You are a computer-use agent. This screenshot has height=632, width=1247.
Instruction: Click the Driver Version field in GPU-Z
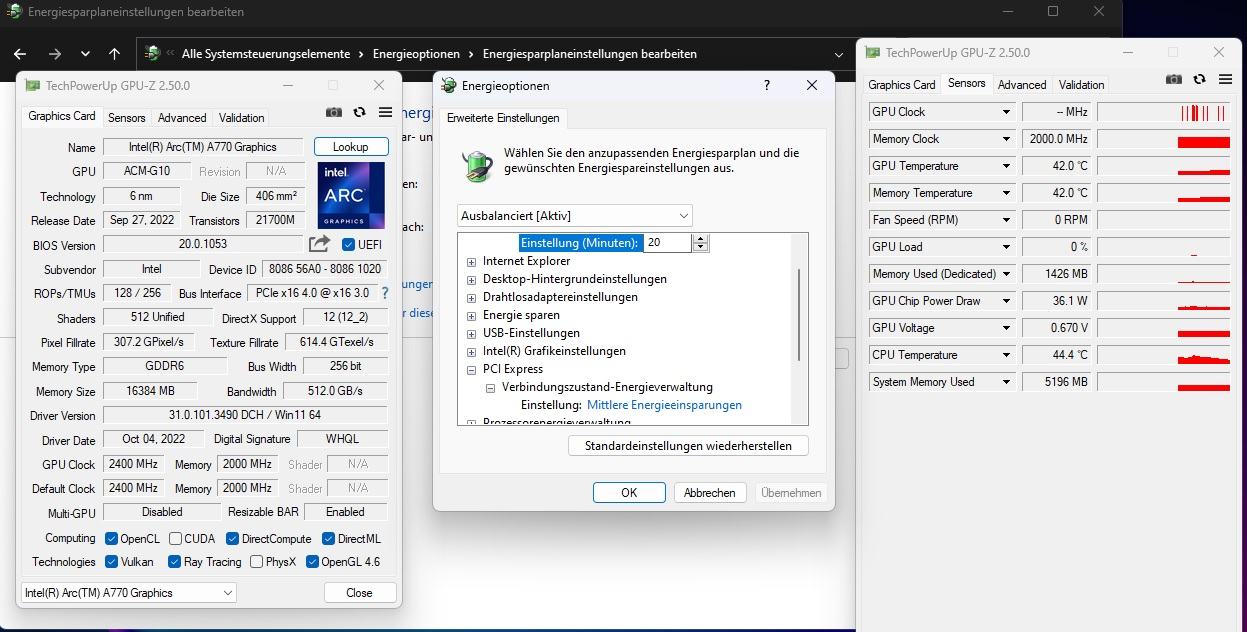click(x=245, y=415)
